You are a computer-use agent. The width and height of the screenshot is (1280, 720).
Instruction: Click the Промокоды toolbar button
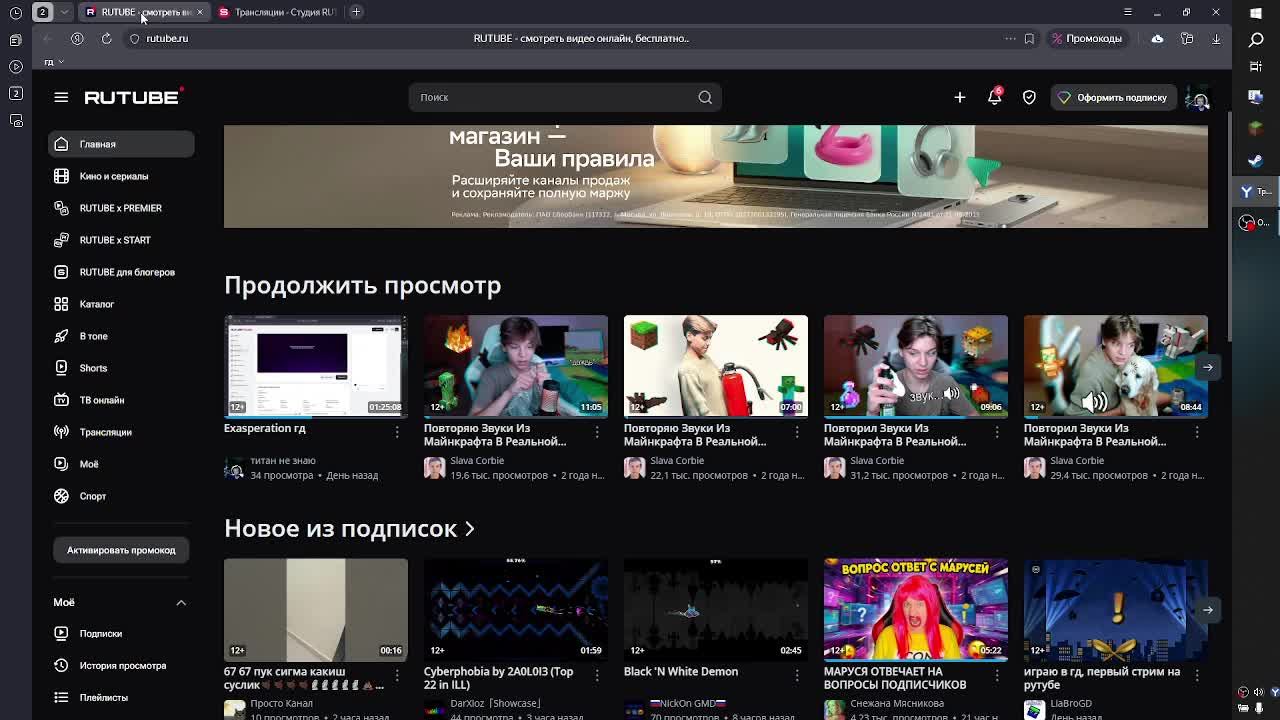1086,38
